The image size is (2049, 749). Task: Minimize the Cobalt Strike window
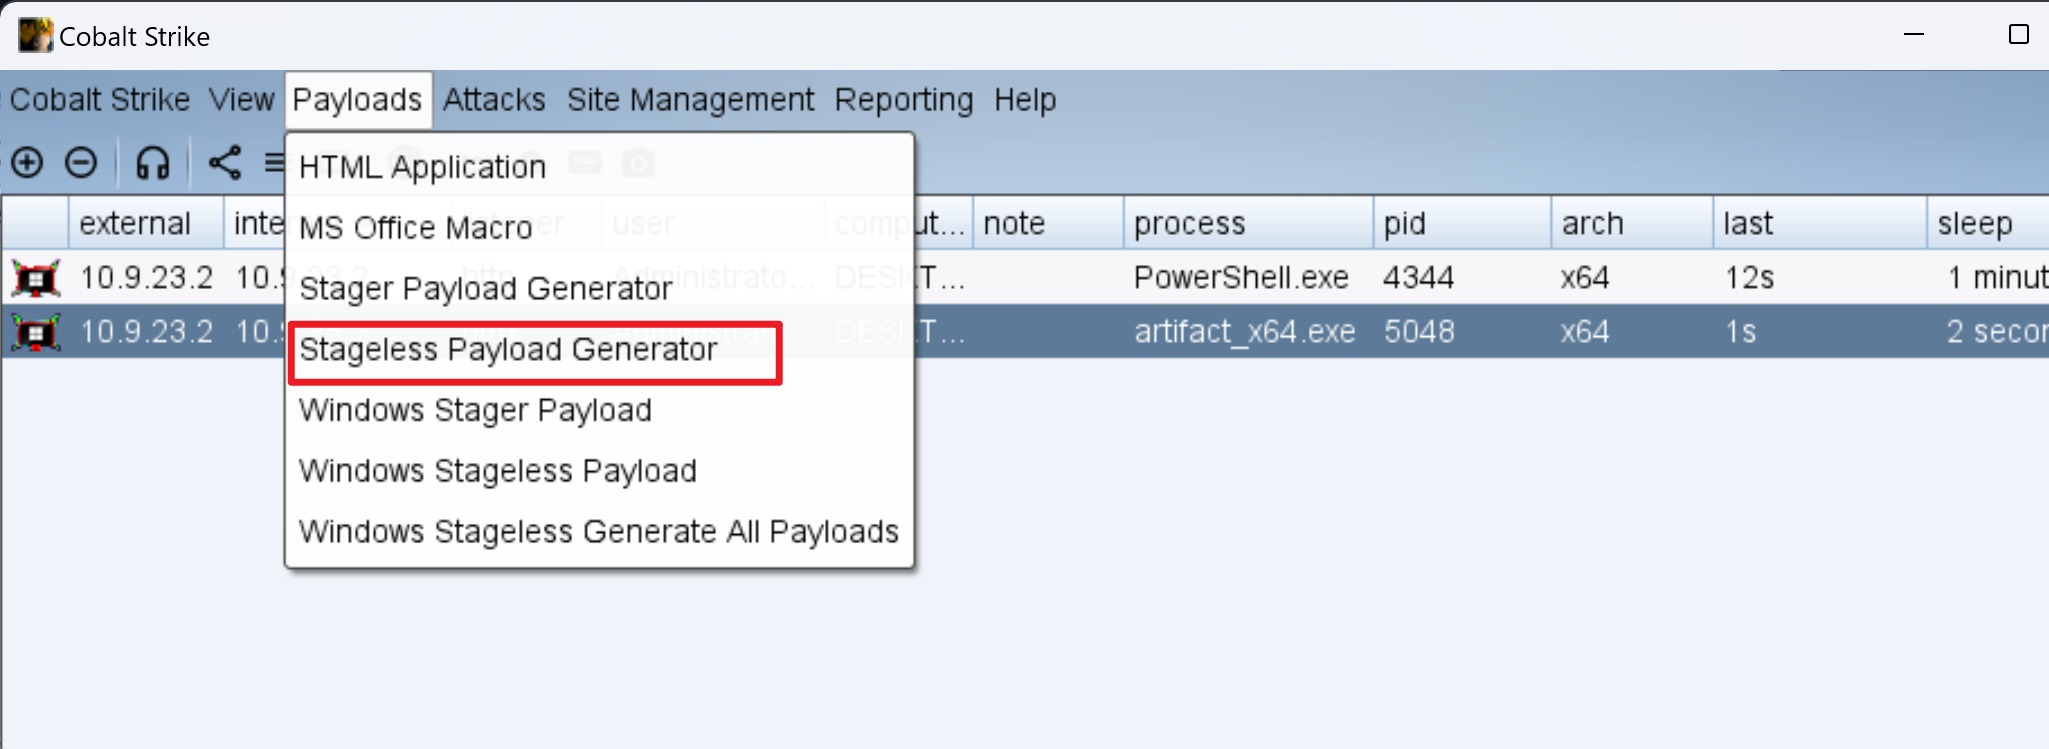pyautogui.click(x=1914, y=35)
